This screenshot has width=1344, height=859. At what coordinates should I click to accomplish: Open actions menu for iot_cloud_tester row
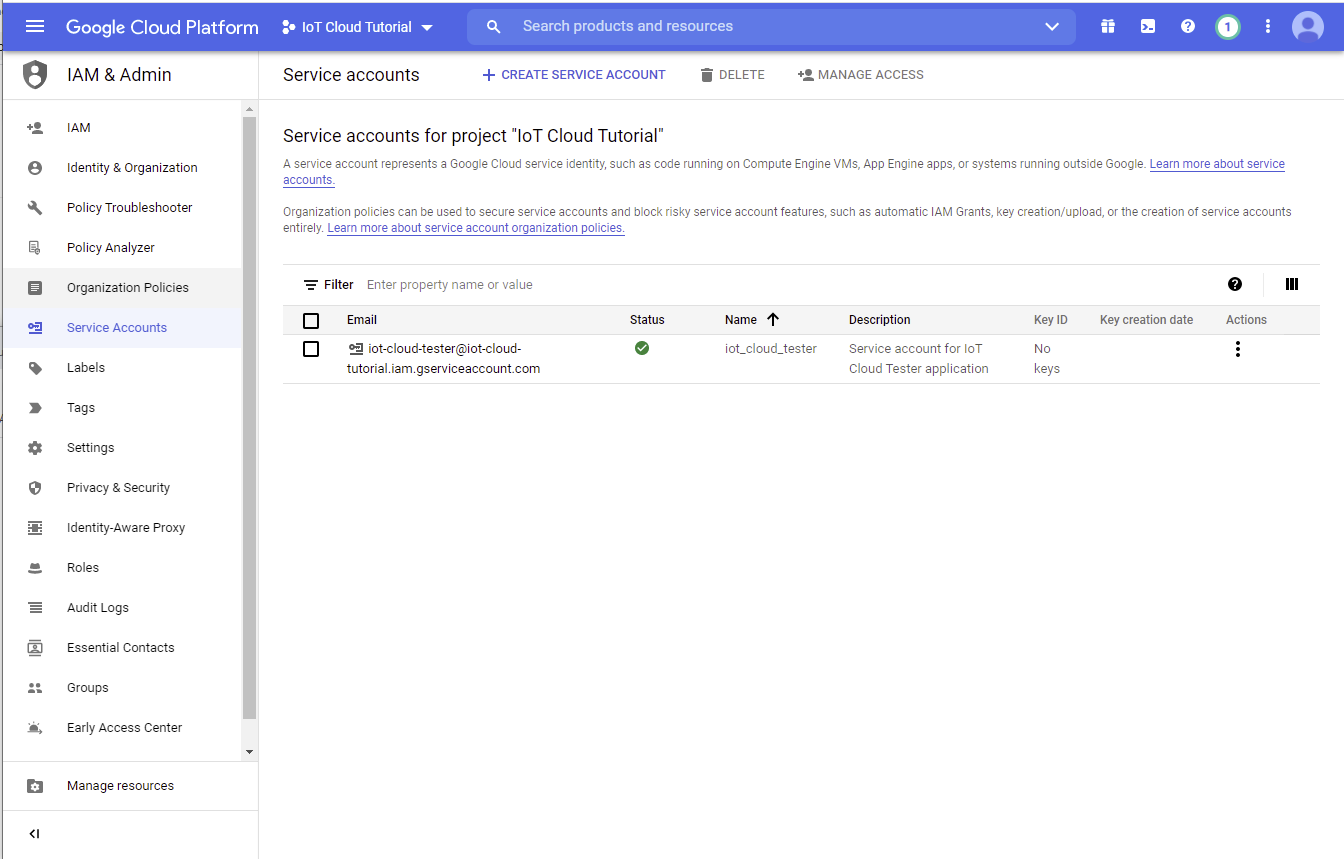pyautogui.click(x=1238, y=349)
